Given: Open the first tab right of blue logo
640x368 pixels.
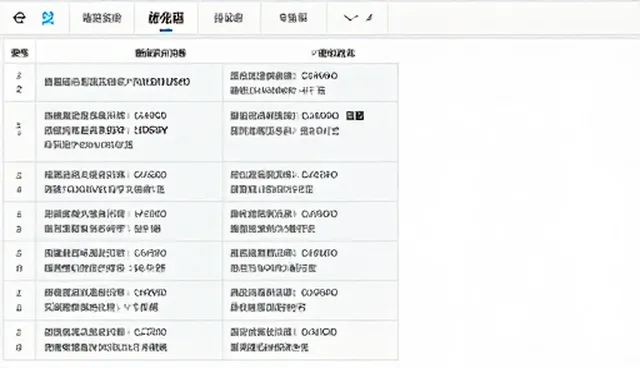Looking at the screenshot, I should (102, 18).
